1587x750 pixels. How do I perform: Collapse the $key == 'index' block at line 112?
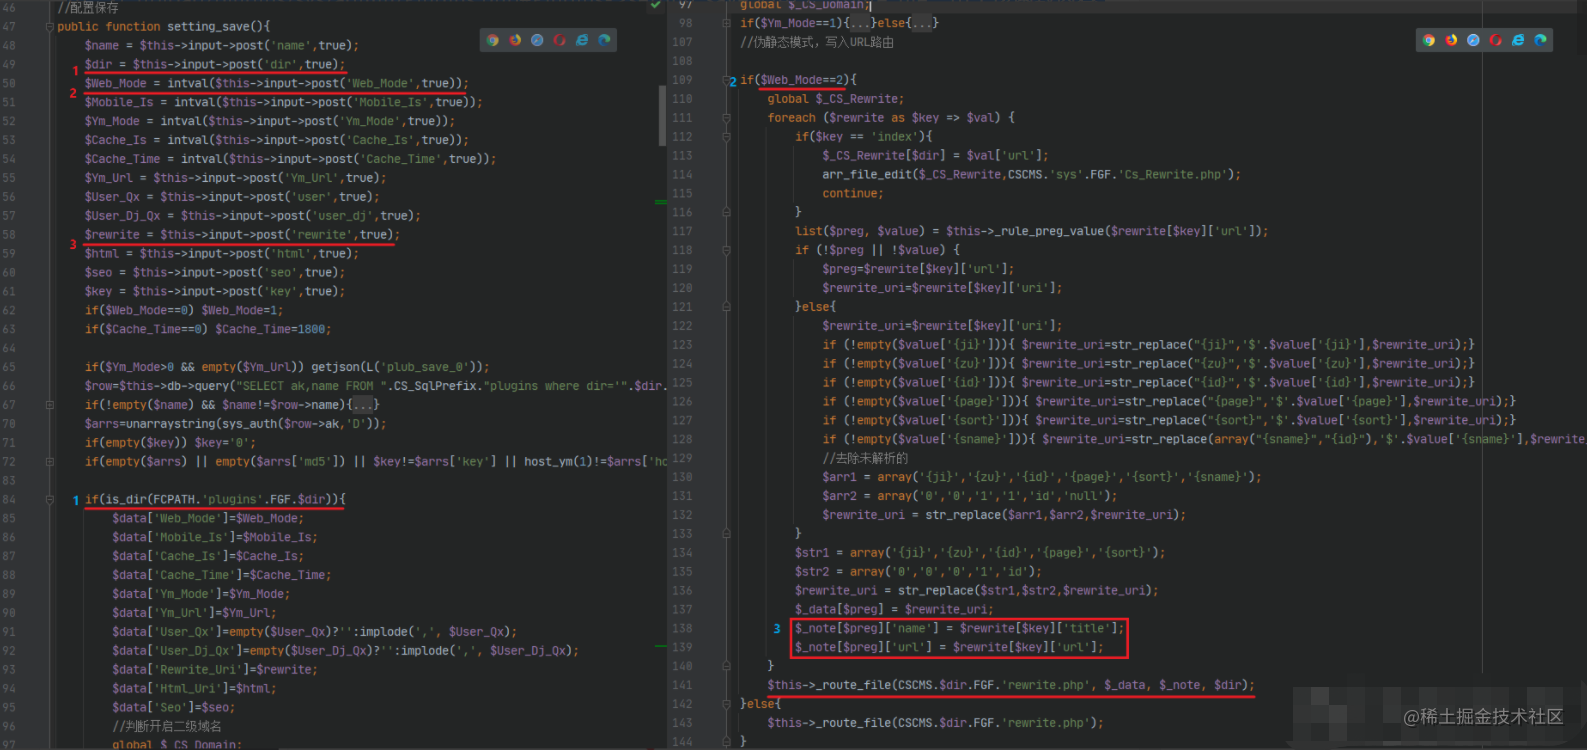(726, 137)
